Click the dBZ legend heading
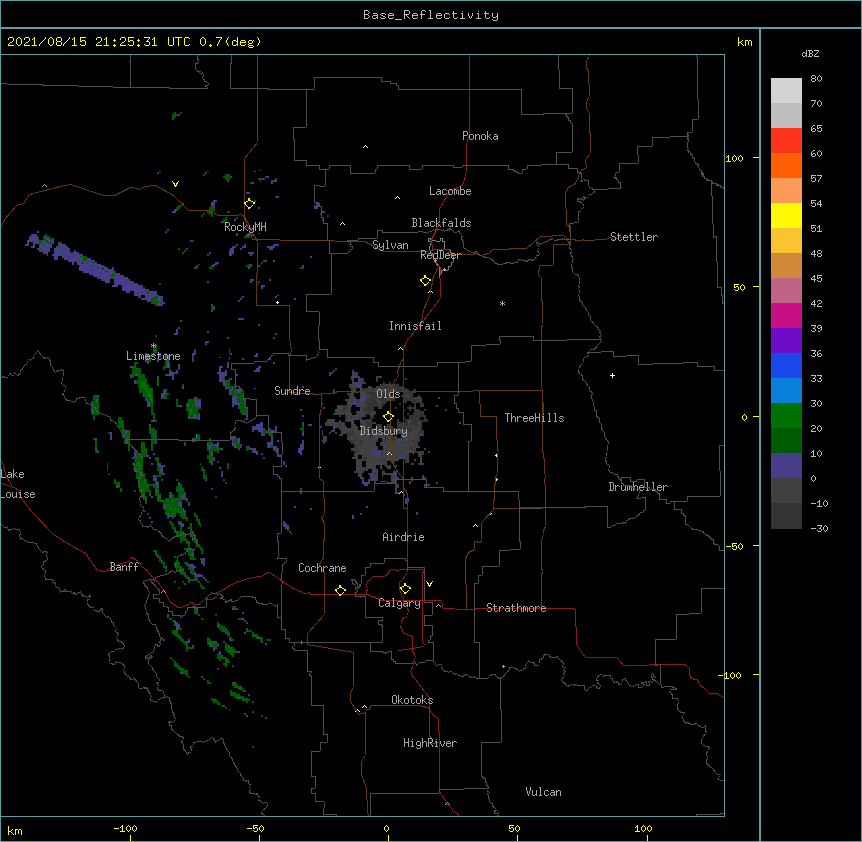The width and height of the screenshot is (862, 842). point(810,54)
